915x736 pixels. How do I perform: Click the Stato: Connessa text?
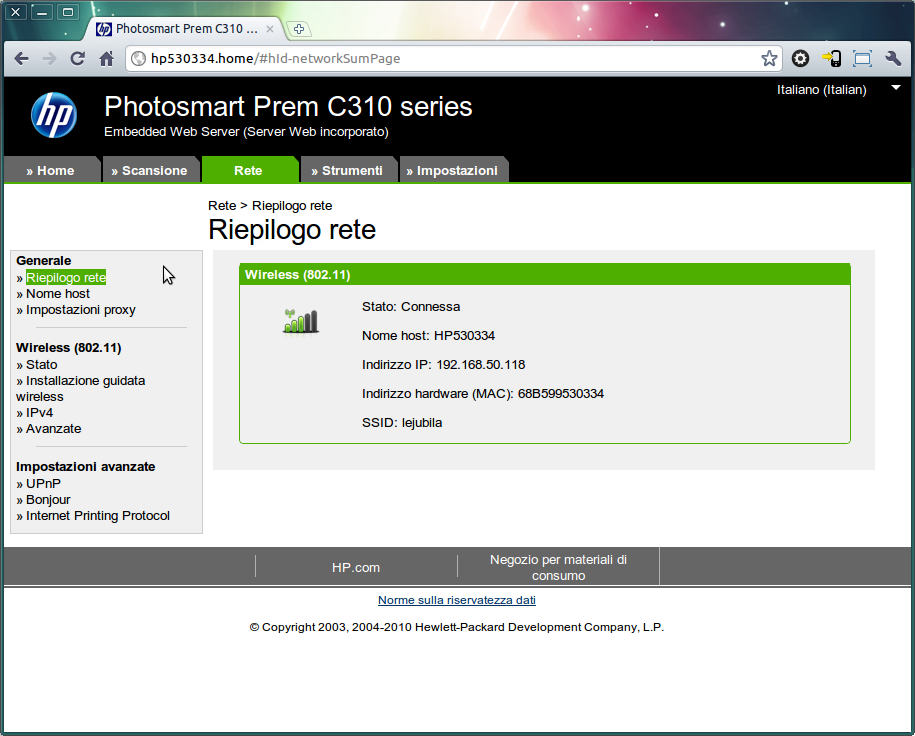coord(411,307)
